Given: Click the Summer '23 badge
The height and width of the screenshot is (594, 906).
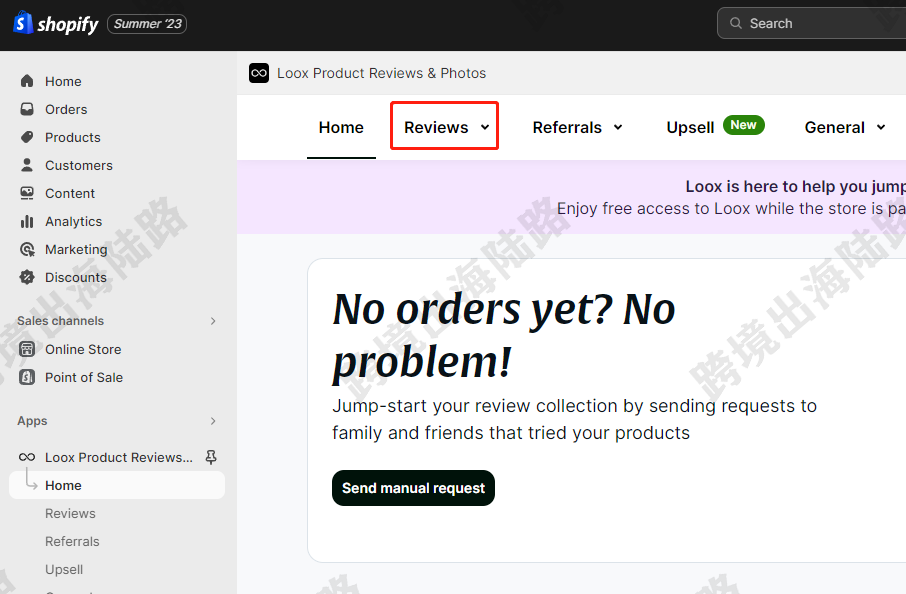Looking at the screenshot, I should tap(147, 24).
